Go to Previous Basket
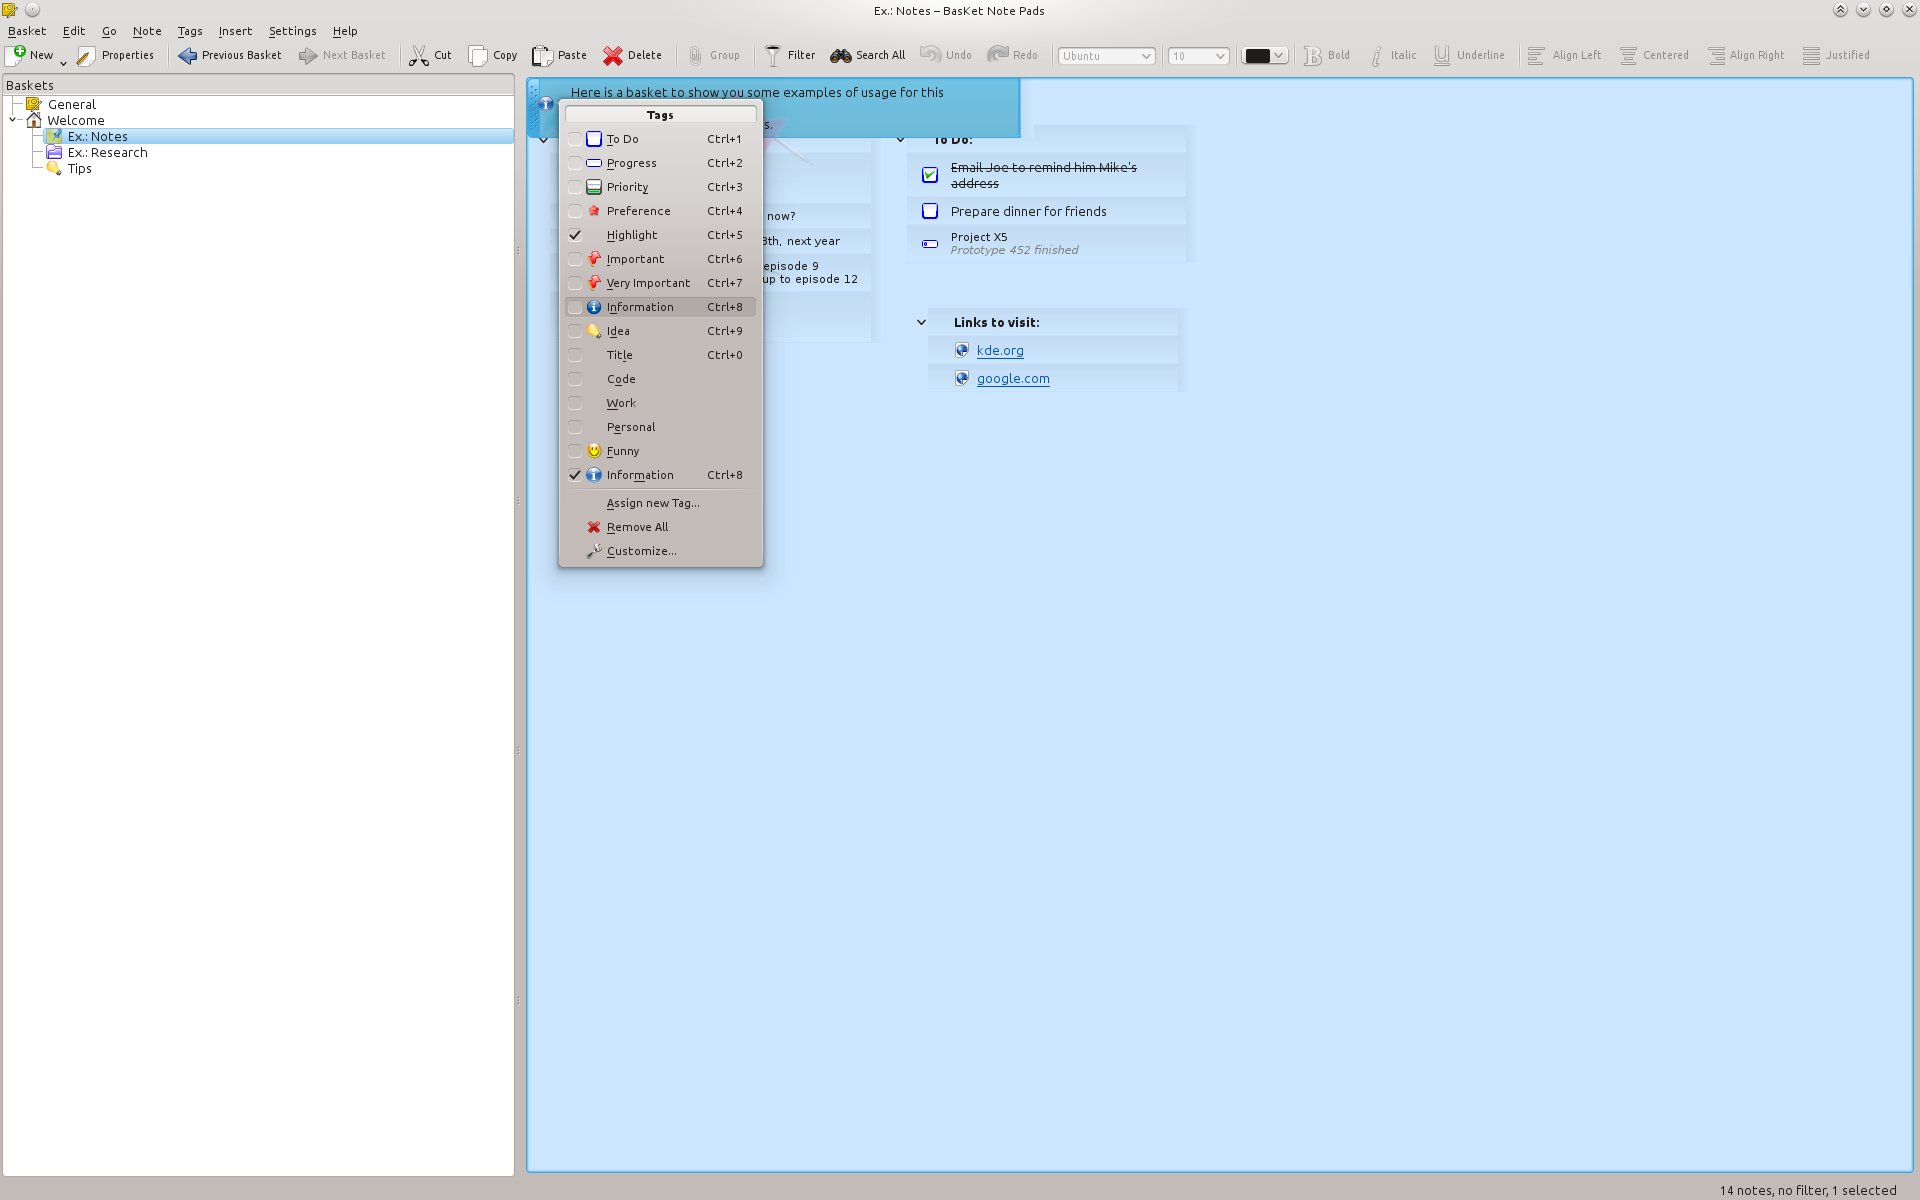Image resolution: width=1920 pixels, height=1200 pixels. (230, 55)
